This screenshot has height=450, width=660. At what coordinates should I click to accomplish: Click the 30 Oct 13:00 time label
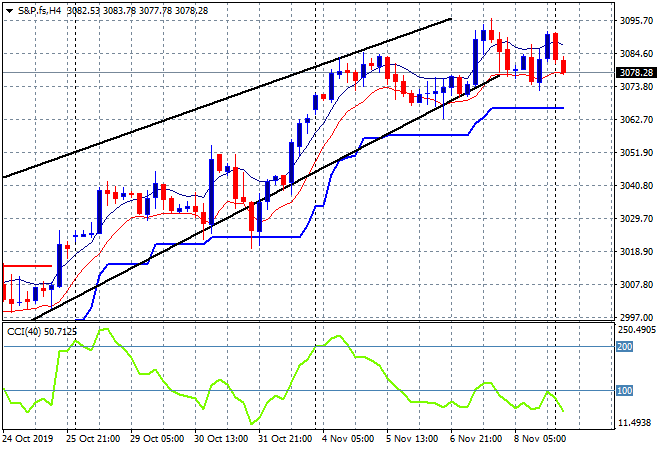[221, 439]
